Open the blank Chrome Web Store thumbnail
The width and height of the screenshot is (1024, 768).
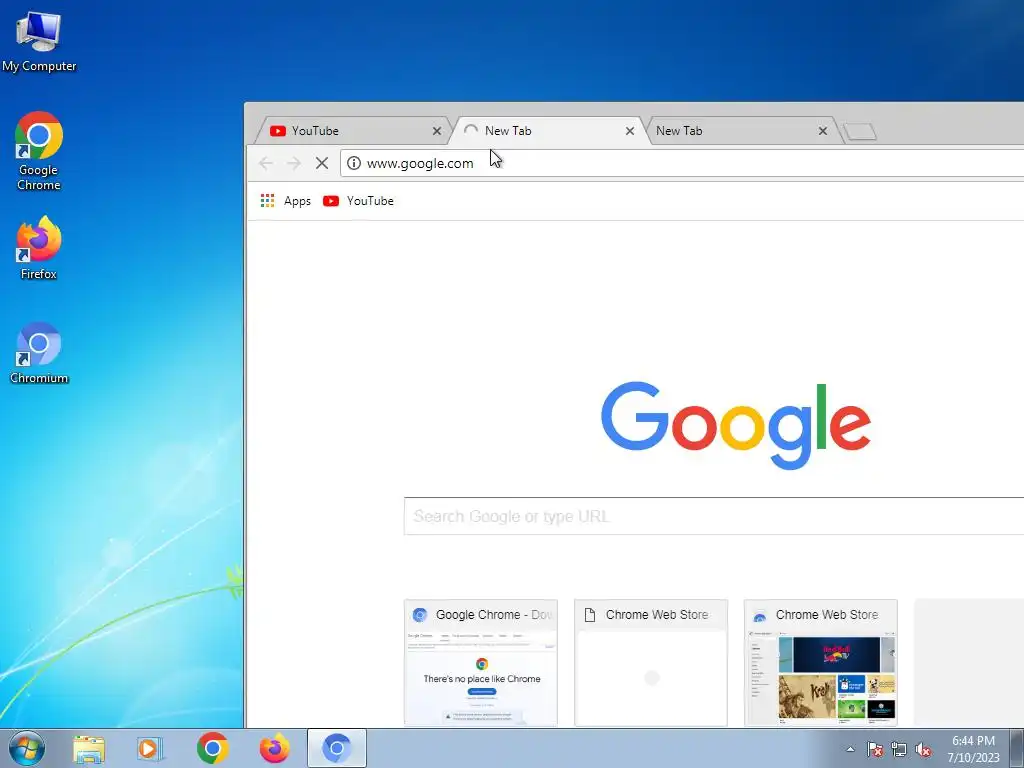650,662
